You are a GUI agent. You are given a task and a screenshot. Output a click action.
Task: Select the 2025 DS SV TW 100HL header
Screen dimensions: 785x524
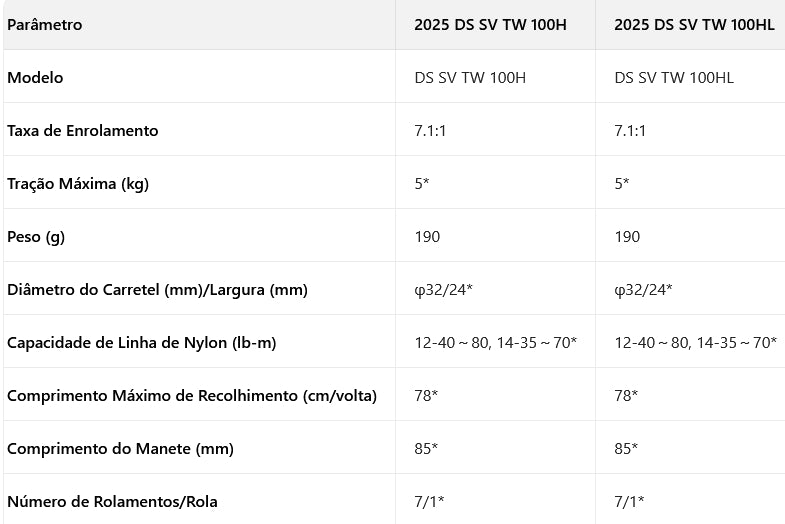pyautogui.click(x=694, y=24)
